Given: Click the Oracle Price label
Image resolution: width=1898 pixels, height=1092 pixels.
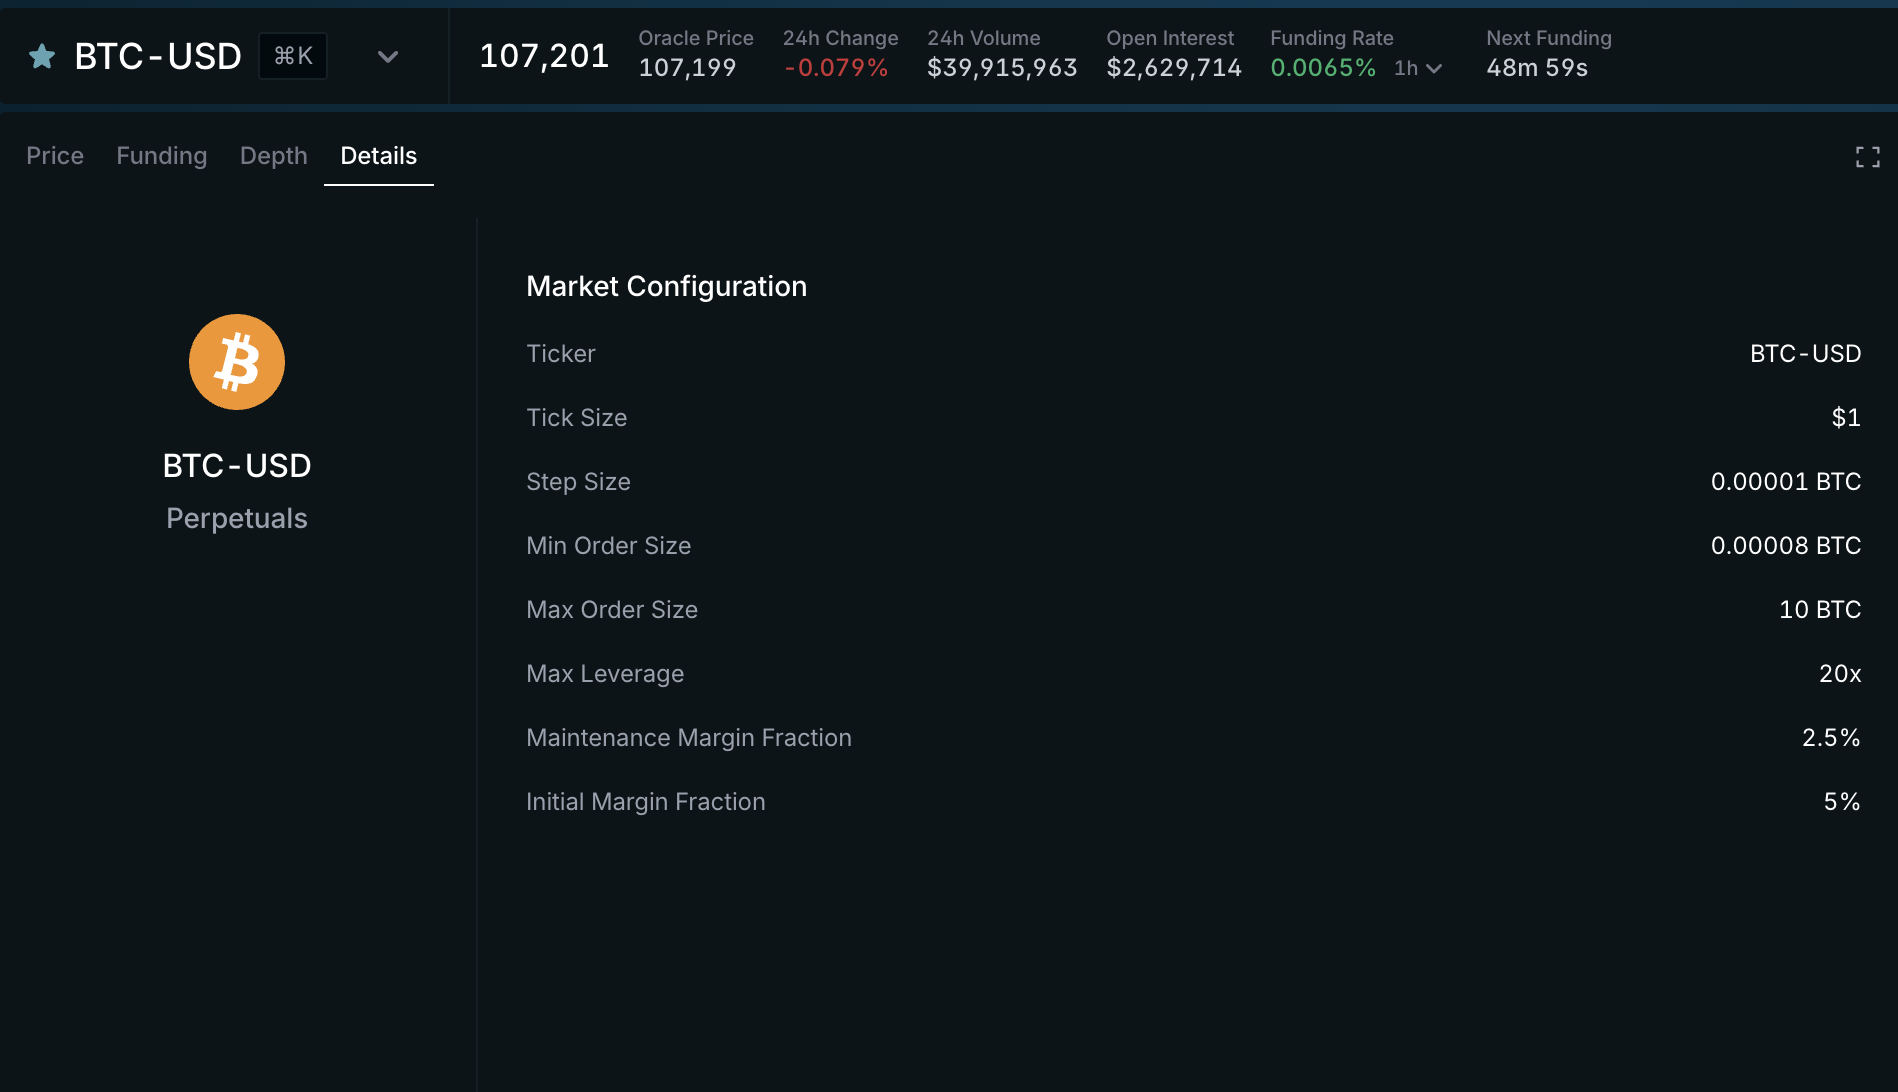Looking at the screenshot, I should 696,38.
